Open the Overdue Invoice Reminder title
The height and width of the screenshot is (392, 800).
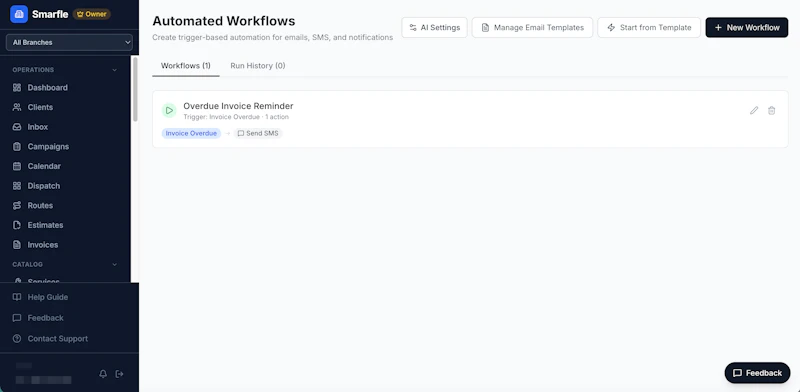(238, 106)
